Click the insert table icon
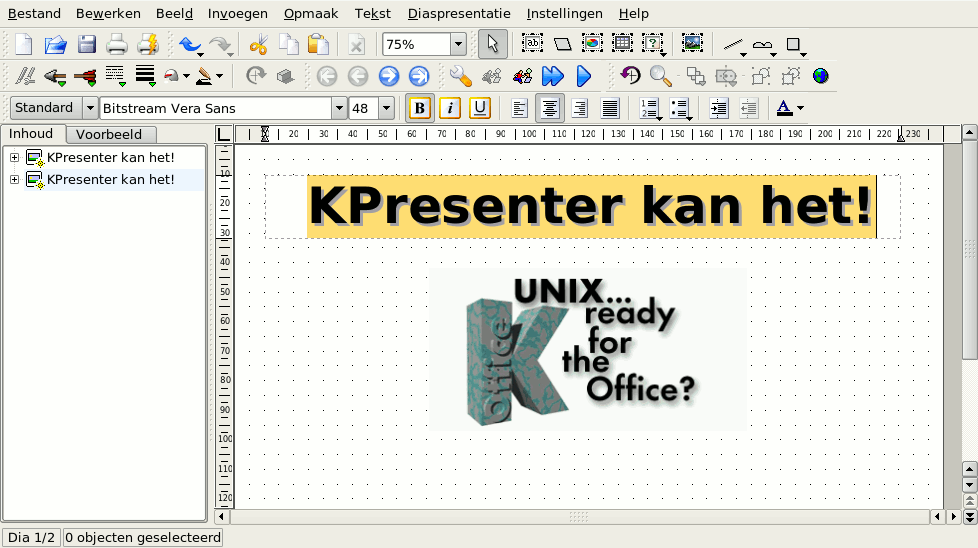 click(x=622, y=44)
